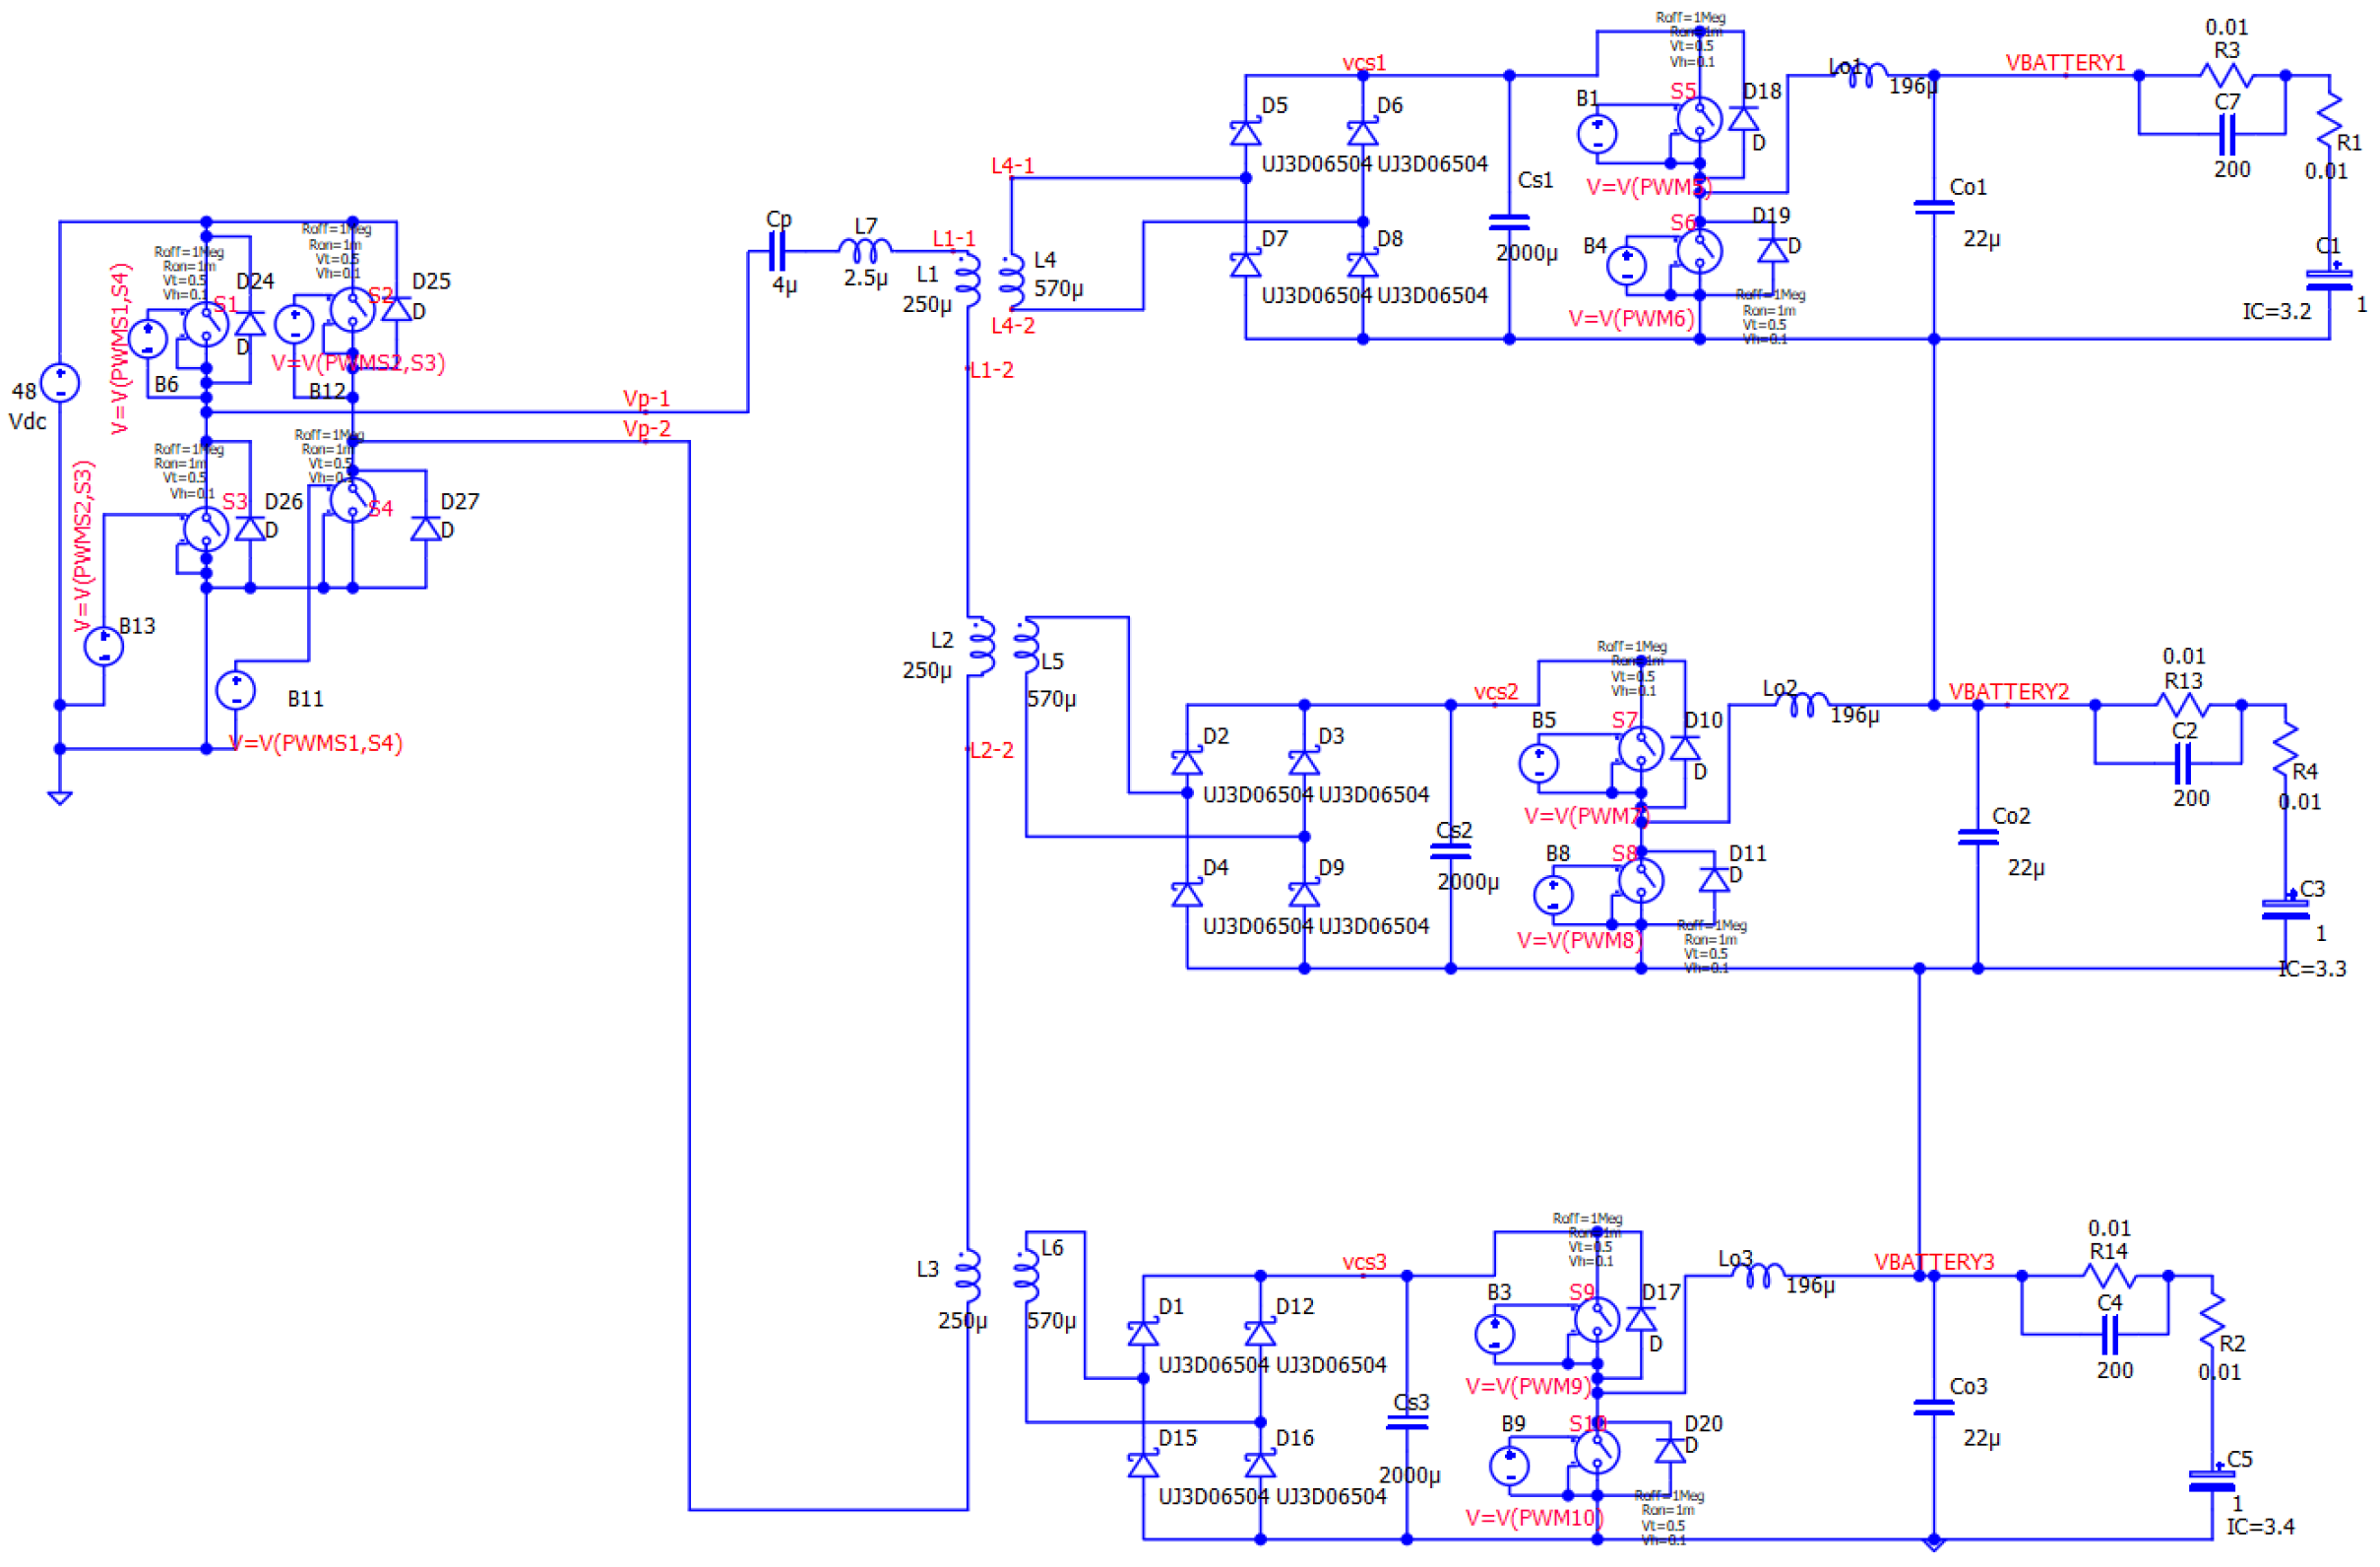The width and height of the screenshot is (2380, 1567).
Task: Click the ground symbol below Vdc
Action: tap(60, 799)
